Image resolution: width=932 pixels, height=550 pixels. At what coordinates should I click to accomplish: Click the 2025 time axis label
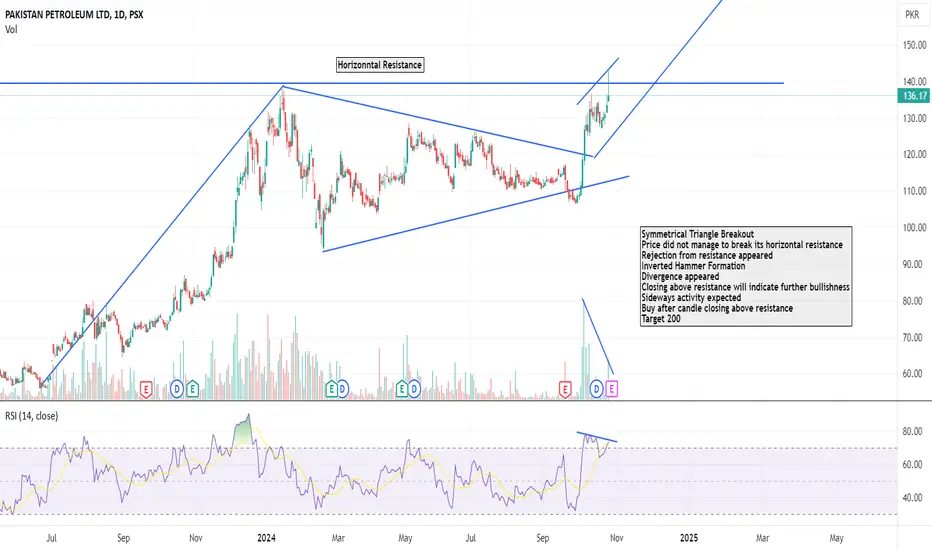click(x=689, y=538)
